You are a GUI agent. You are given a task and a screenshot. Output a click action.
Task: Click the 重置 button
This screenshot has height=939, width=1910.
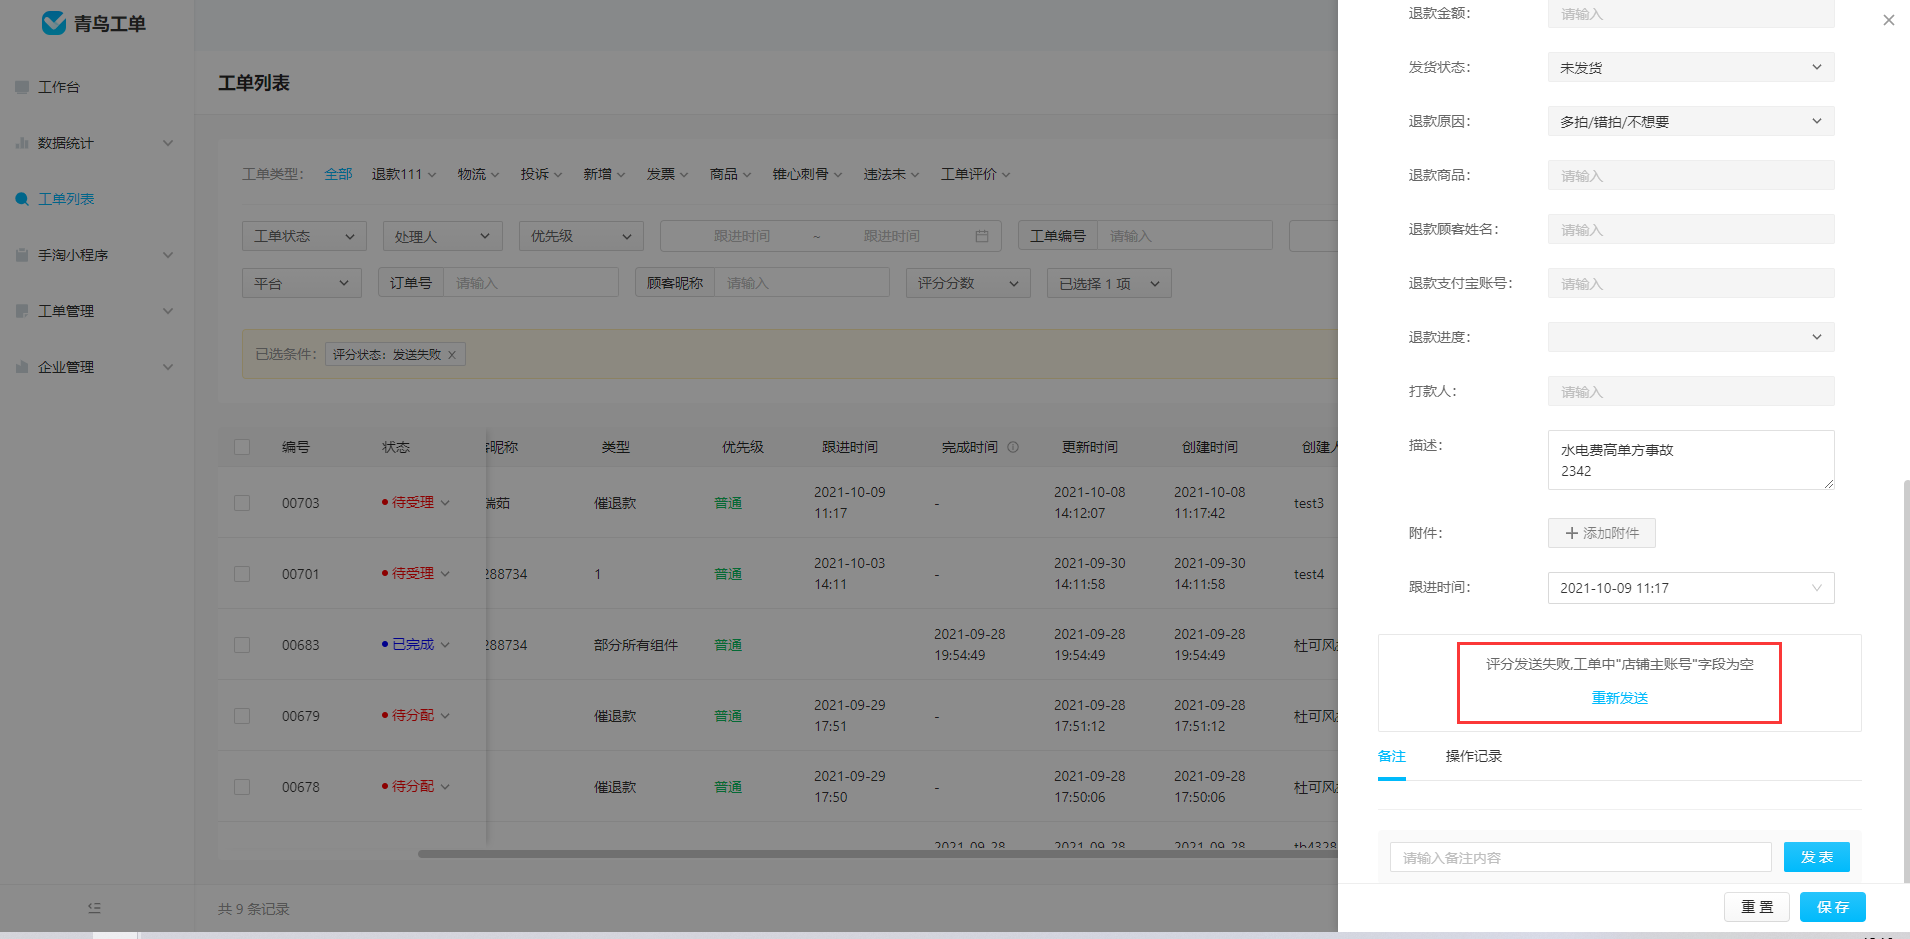(1757, 907)
